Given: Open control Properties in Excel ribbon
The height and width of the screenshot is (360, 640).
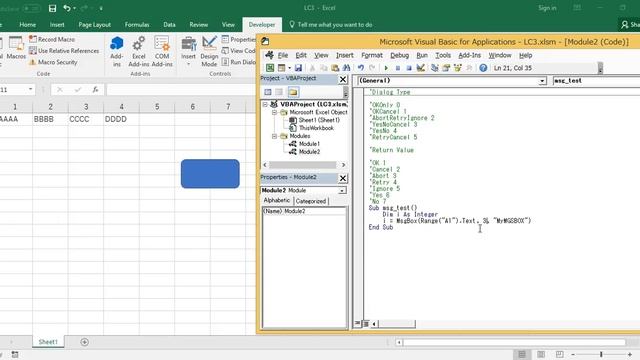Looking at the screenshot, I should pyautogui.click(x=239, y=39).
